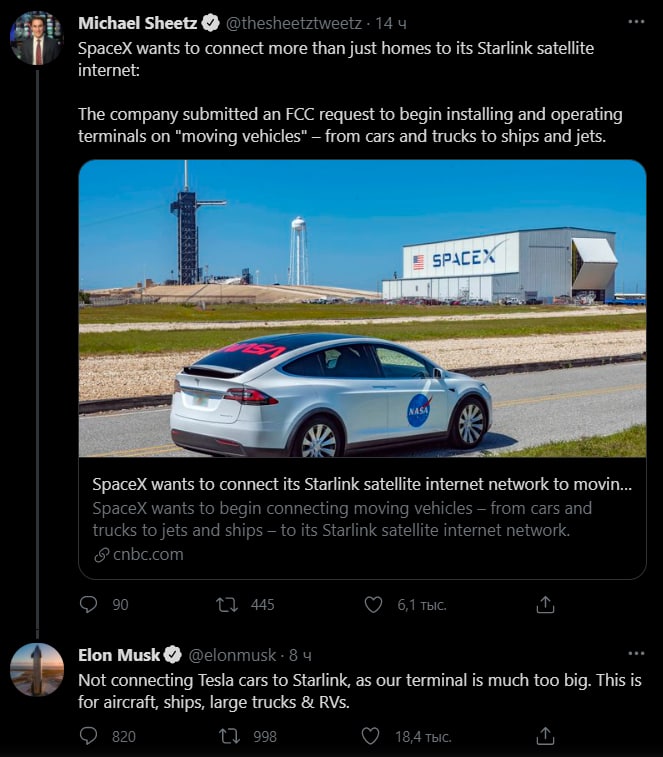Like Michael Sheetz's tweet

373,604
